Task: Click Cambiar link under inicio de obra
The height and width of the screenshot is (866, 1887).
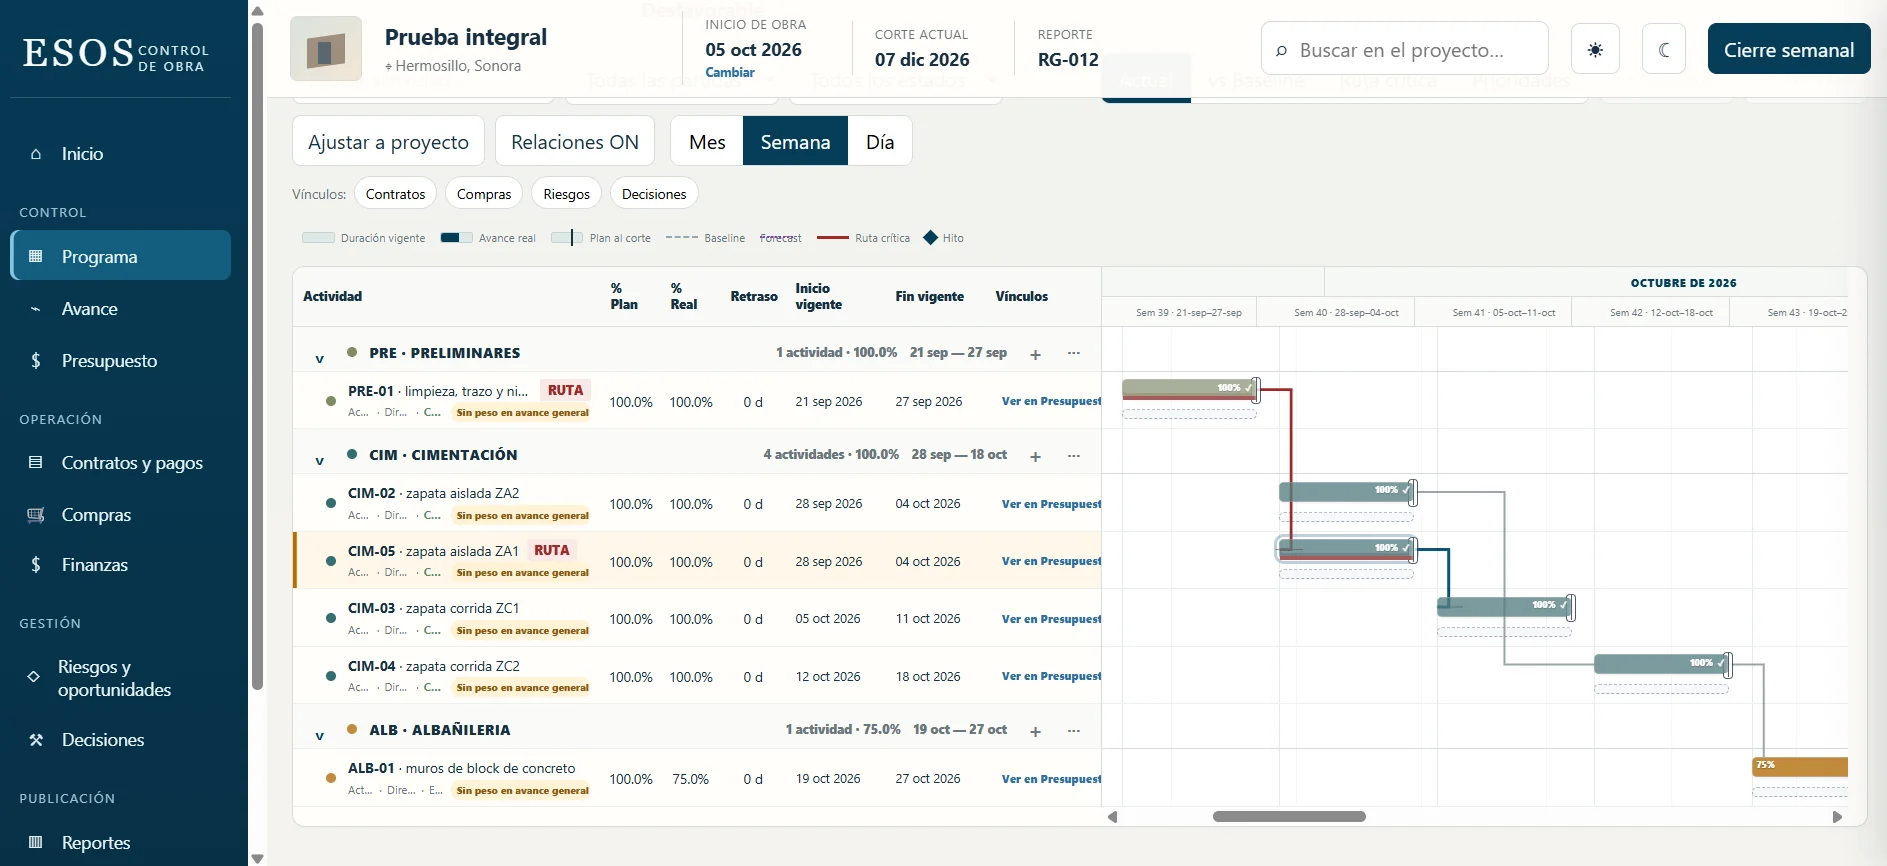Action: coord(730,72)
